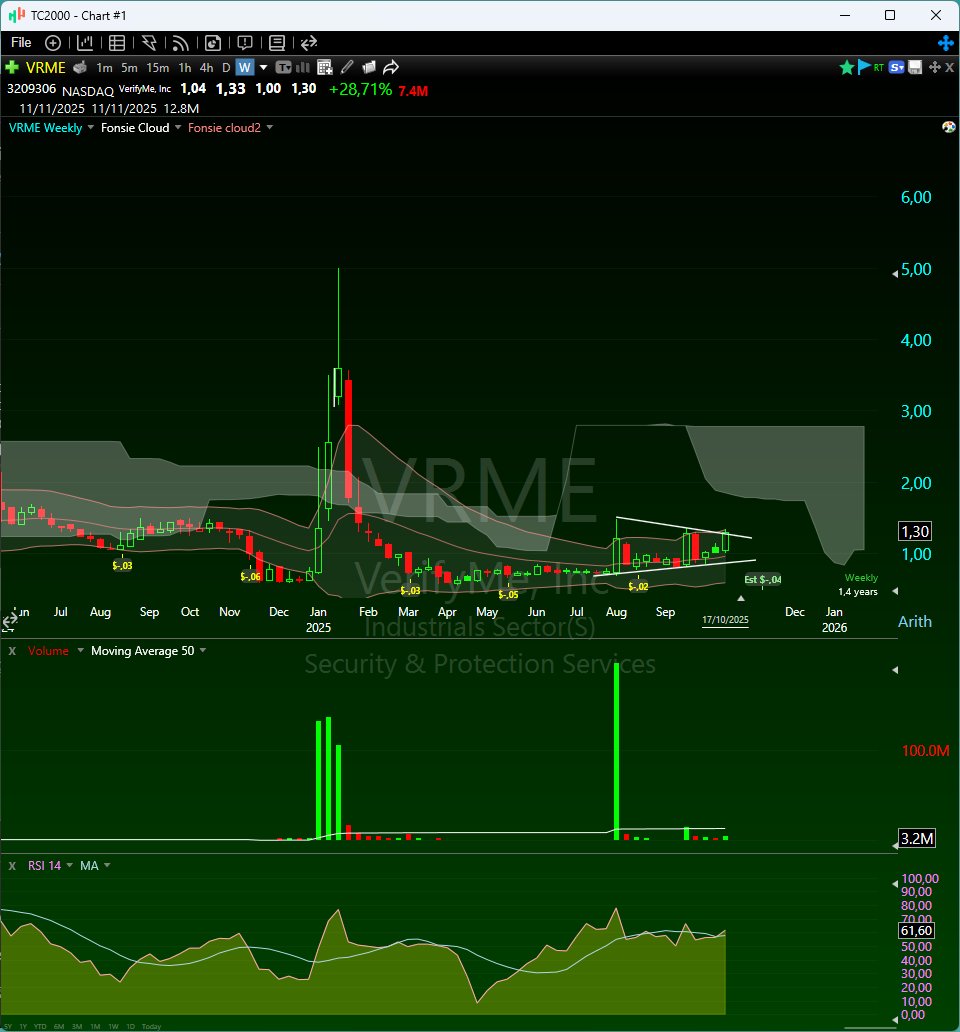The height and width of the screenshot is (1032, 960).
Task: Select the pencil drawing tool
Action: click(x=347, y=66)
